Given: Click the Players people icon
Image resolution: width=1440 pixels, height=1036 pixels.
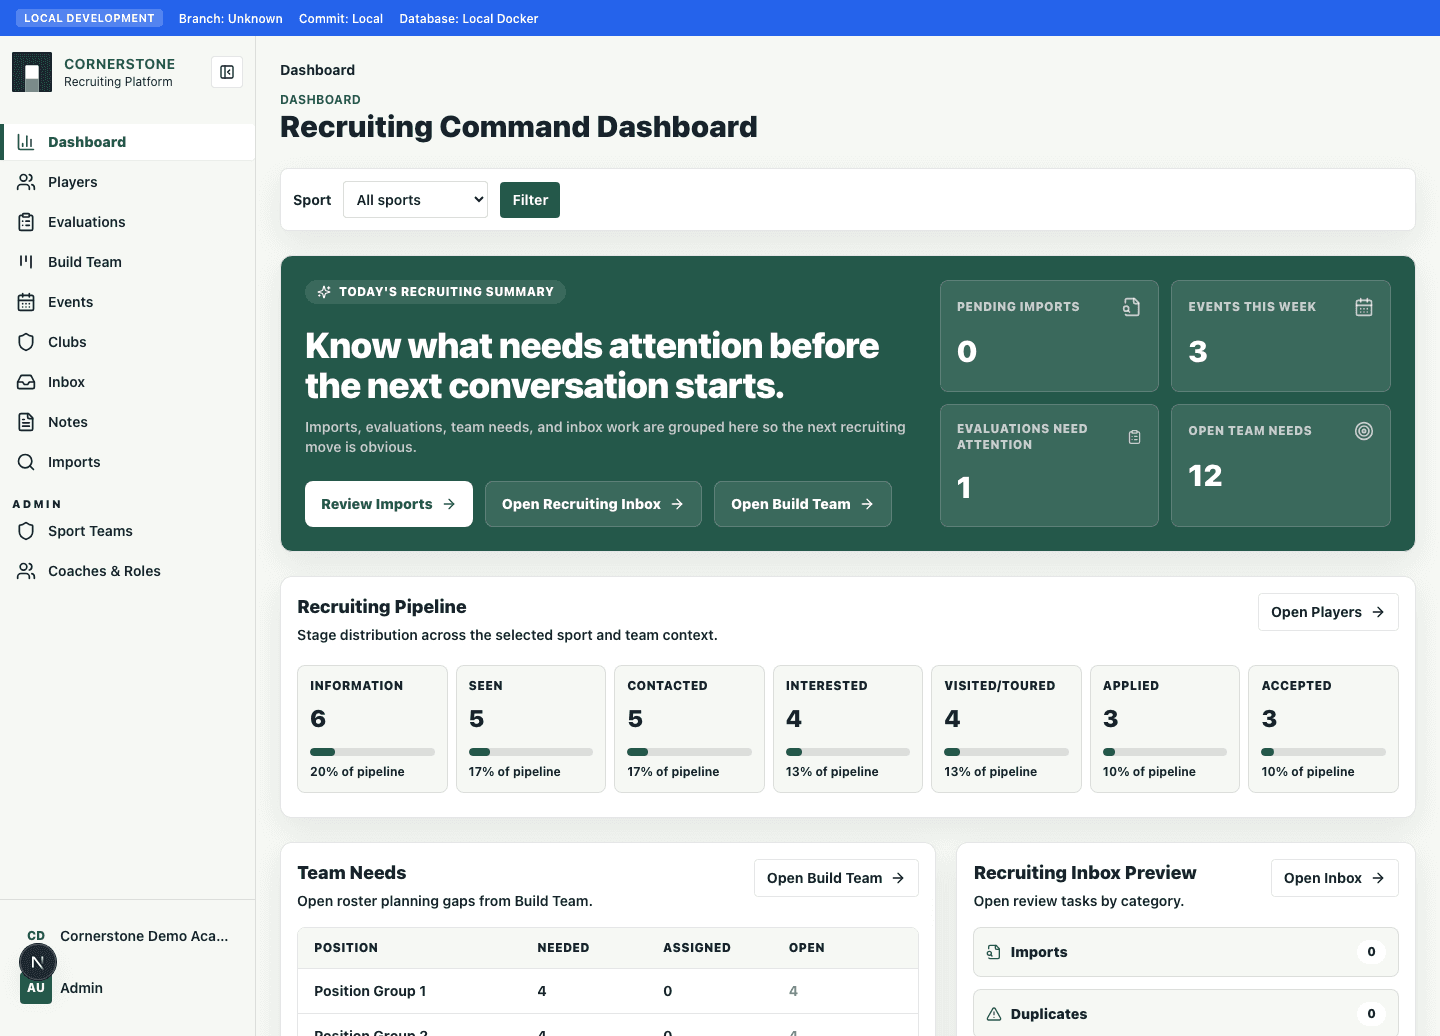Looking at the screenshot, I should point(26,182).
